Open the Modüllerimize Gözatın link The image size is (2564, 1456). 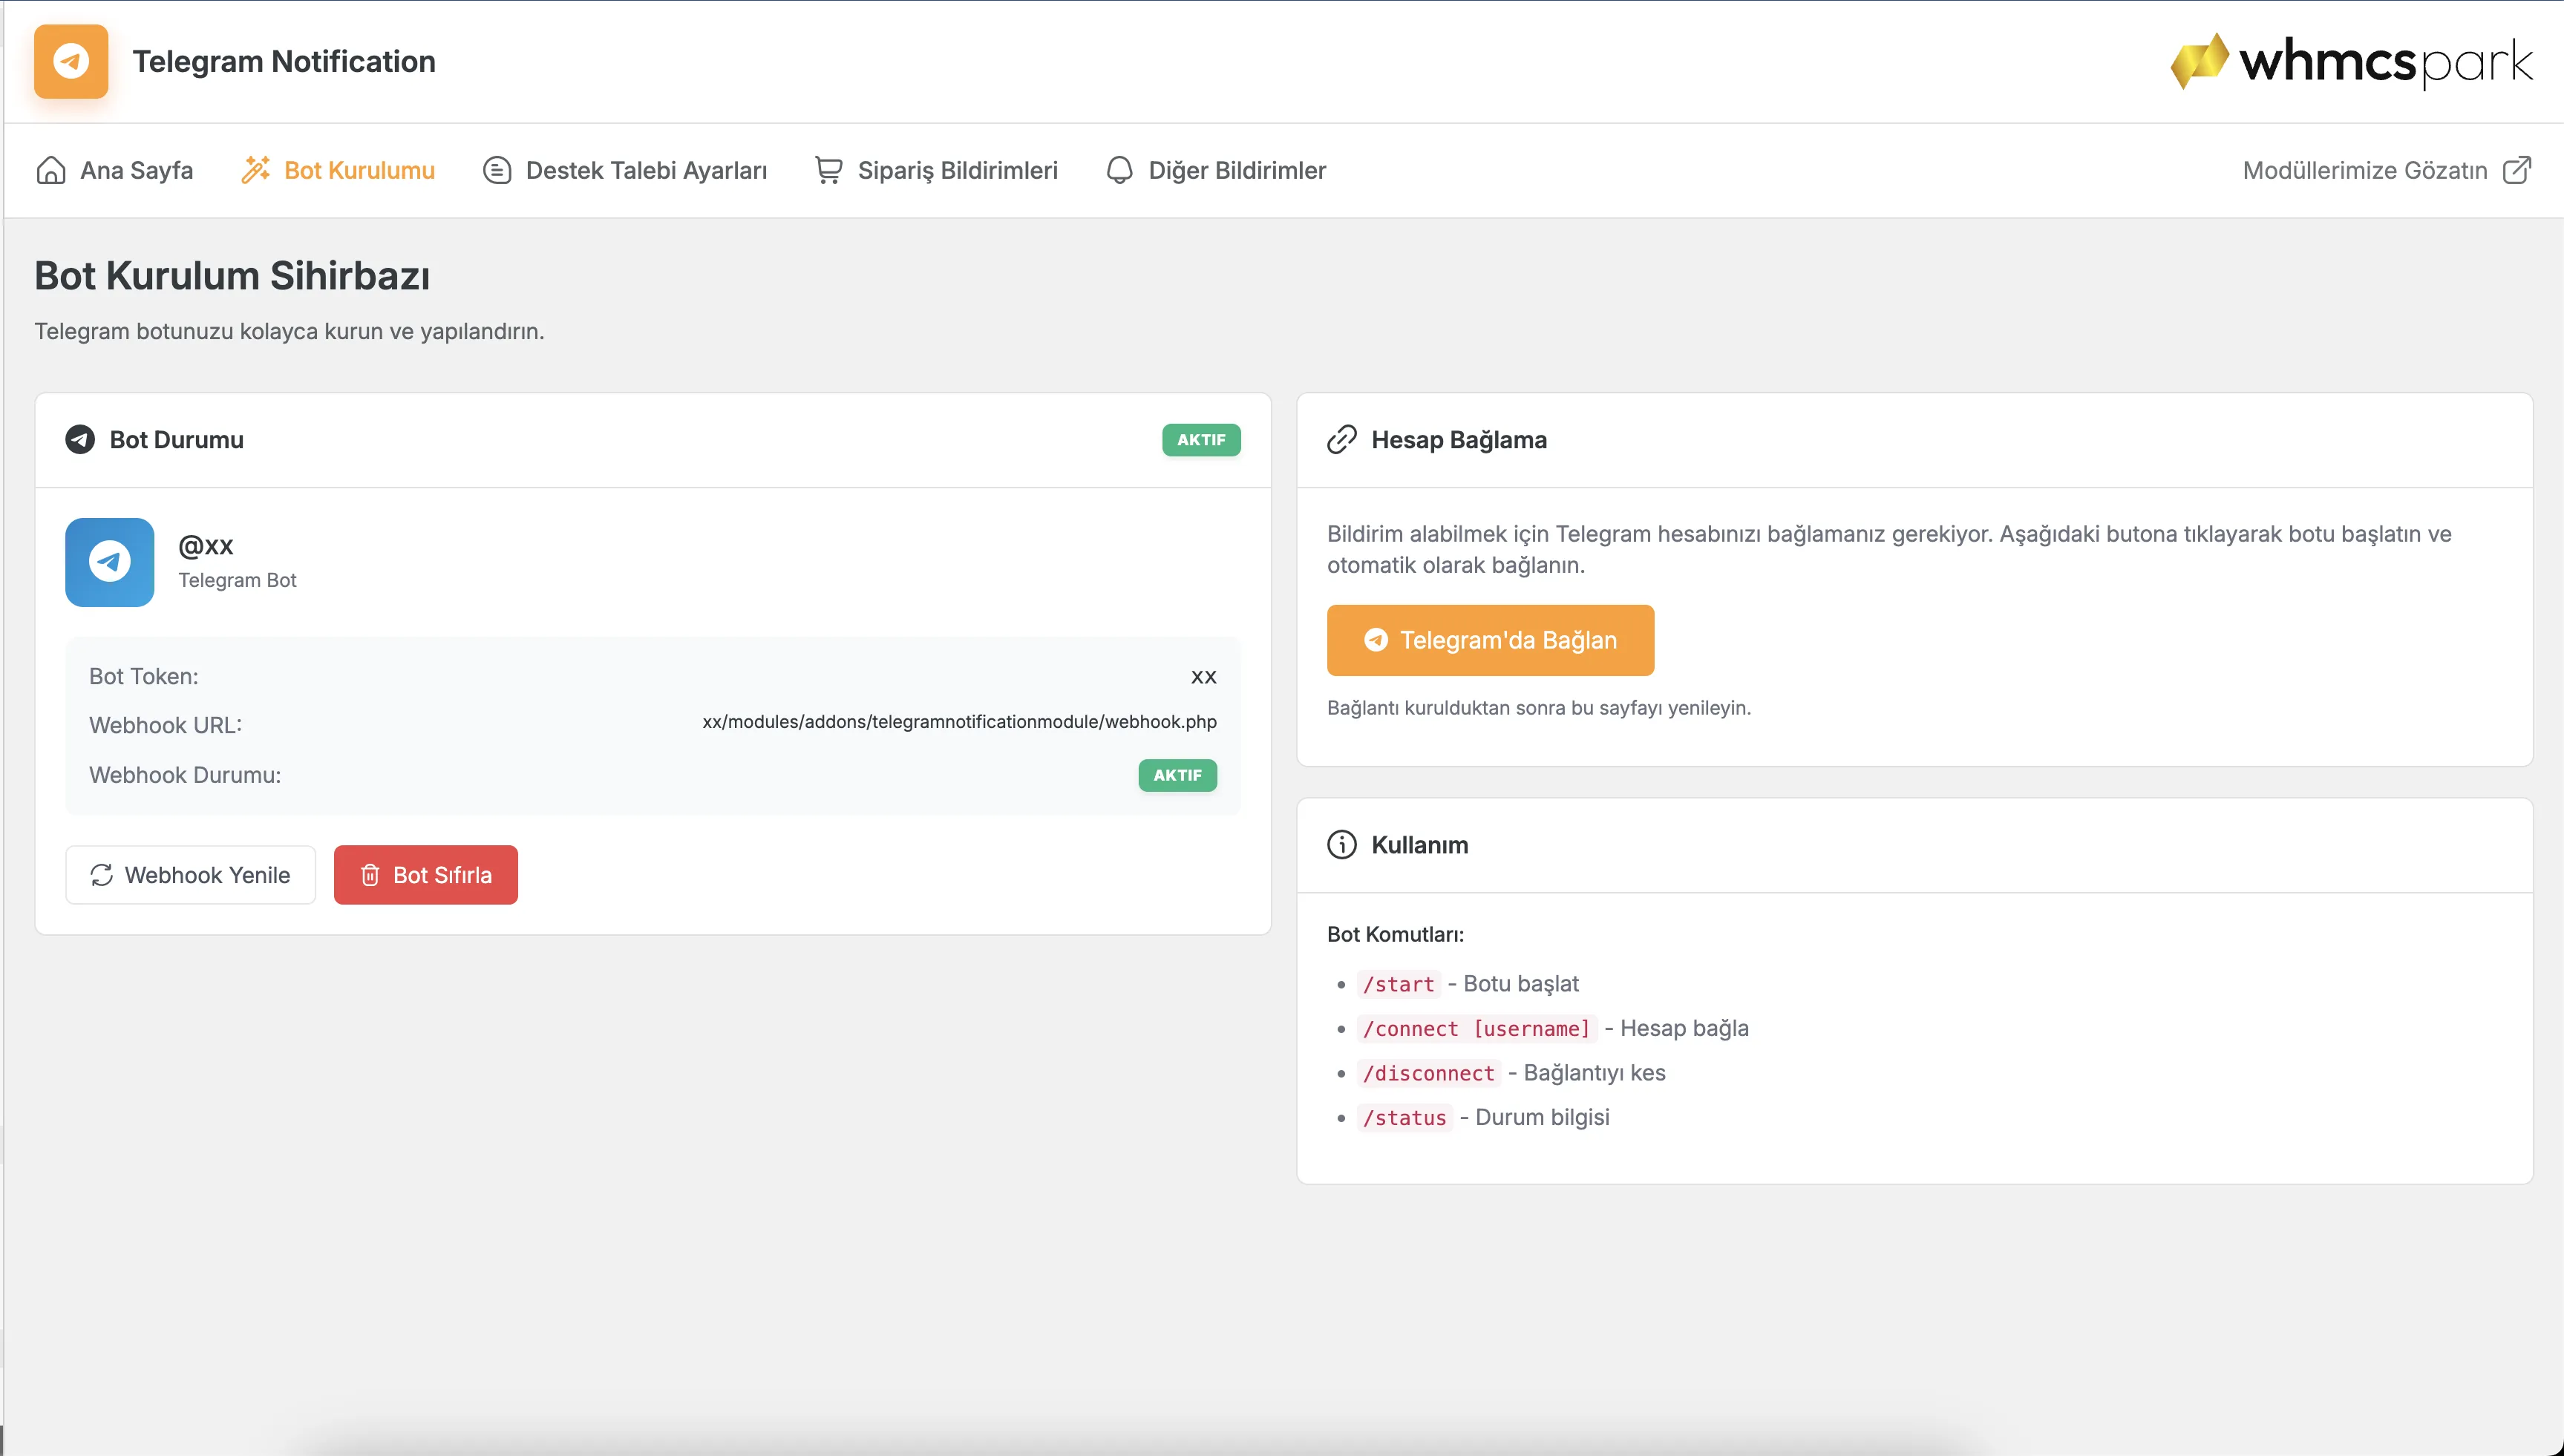tap(2387, 170)
